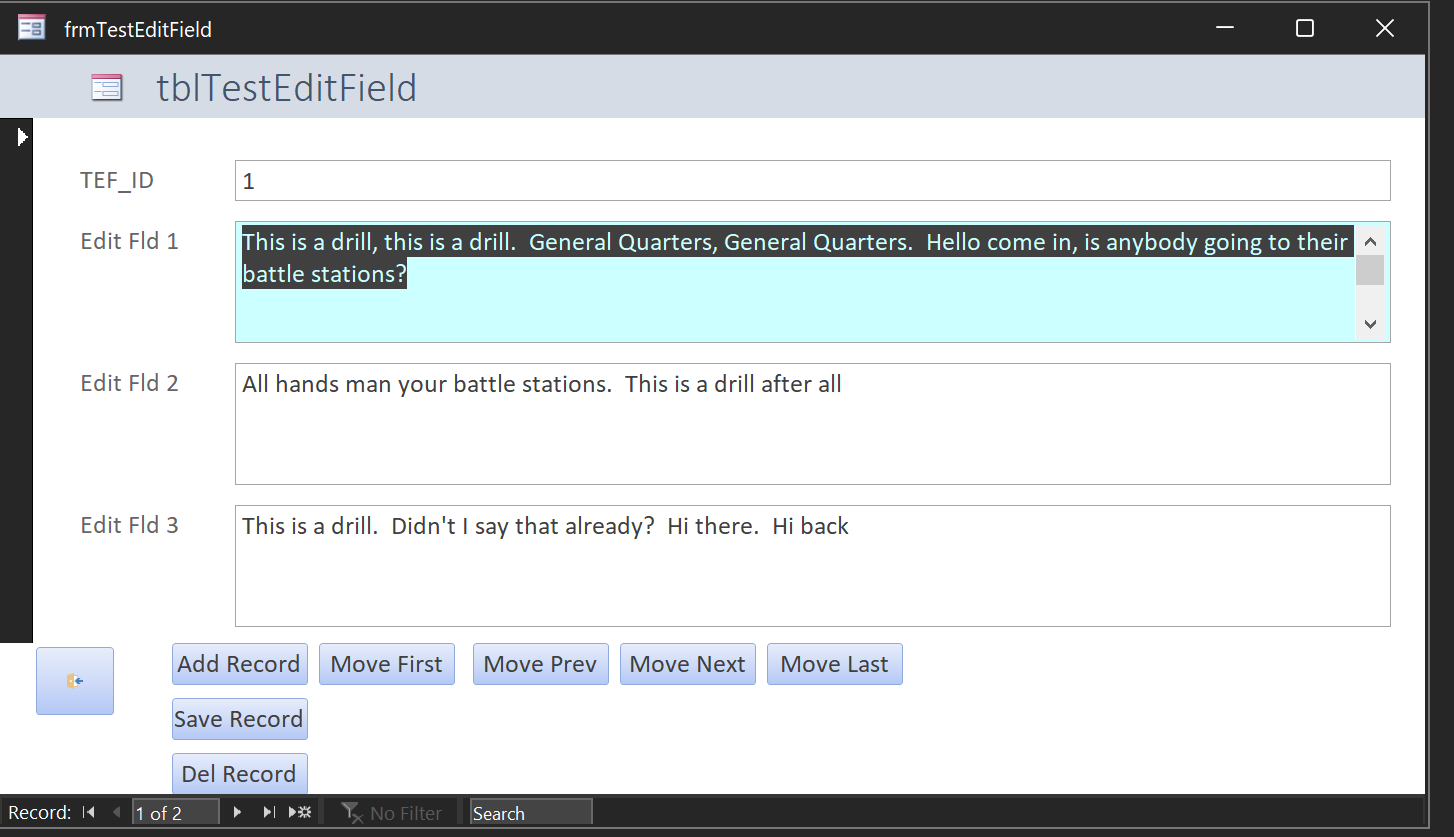Viewport: 1454px width, 837px height.
Task: Click the Move Last button
Action: pos(835,664)
